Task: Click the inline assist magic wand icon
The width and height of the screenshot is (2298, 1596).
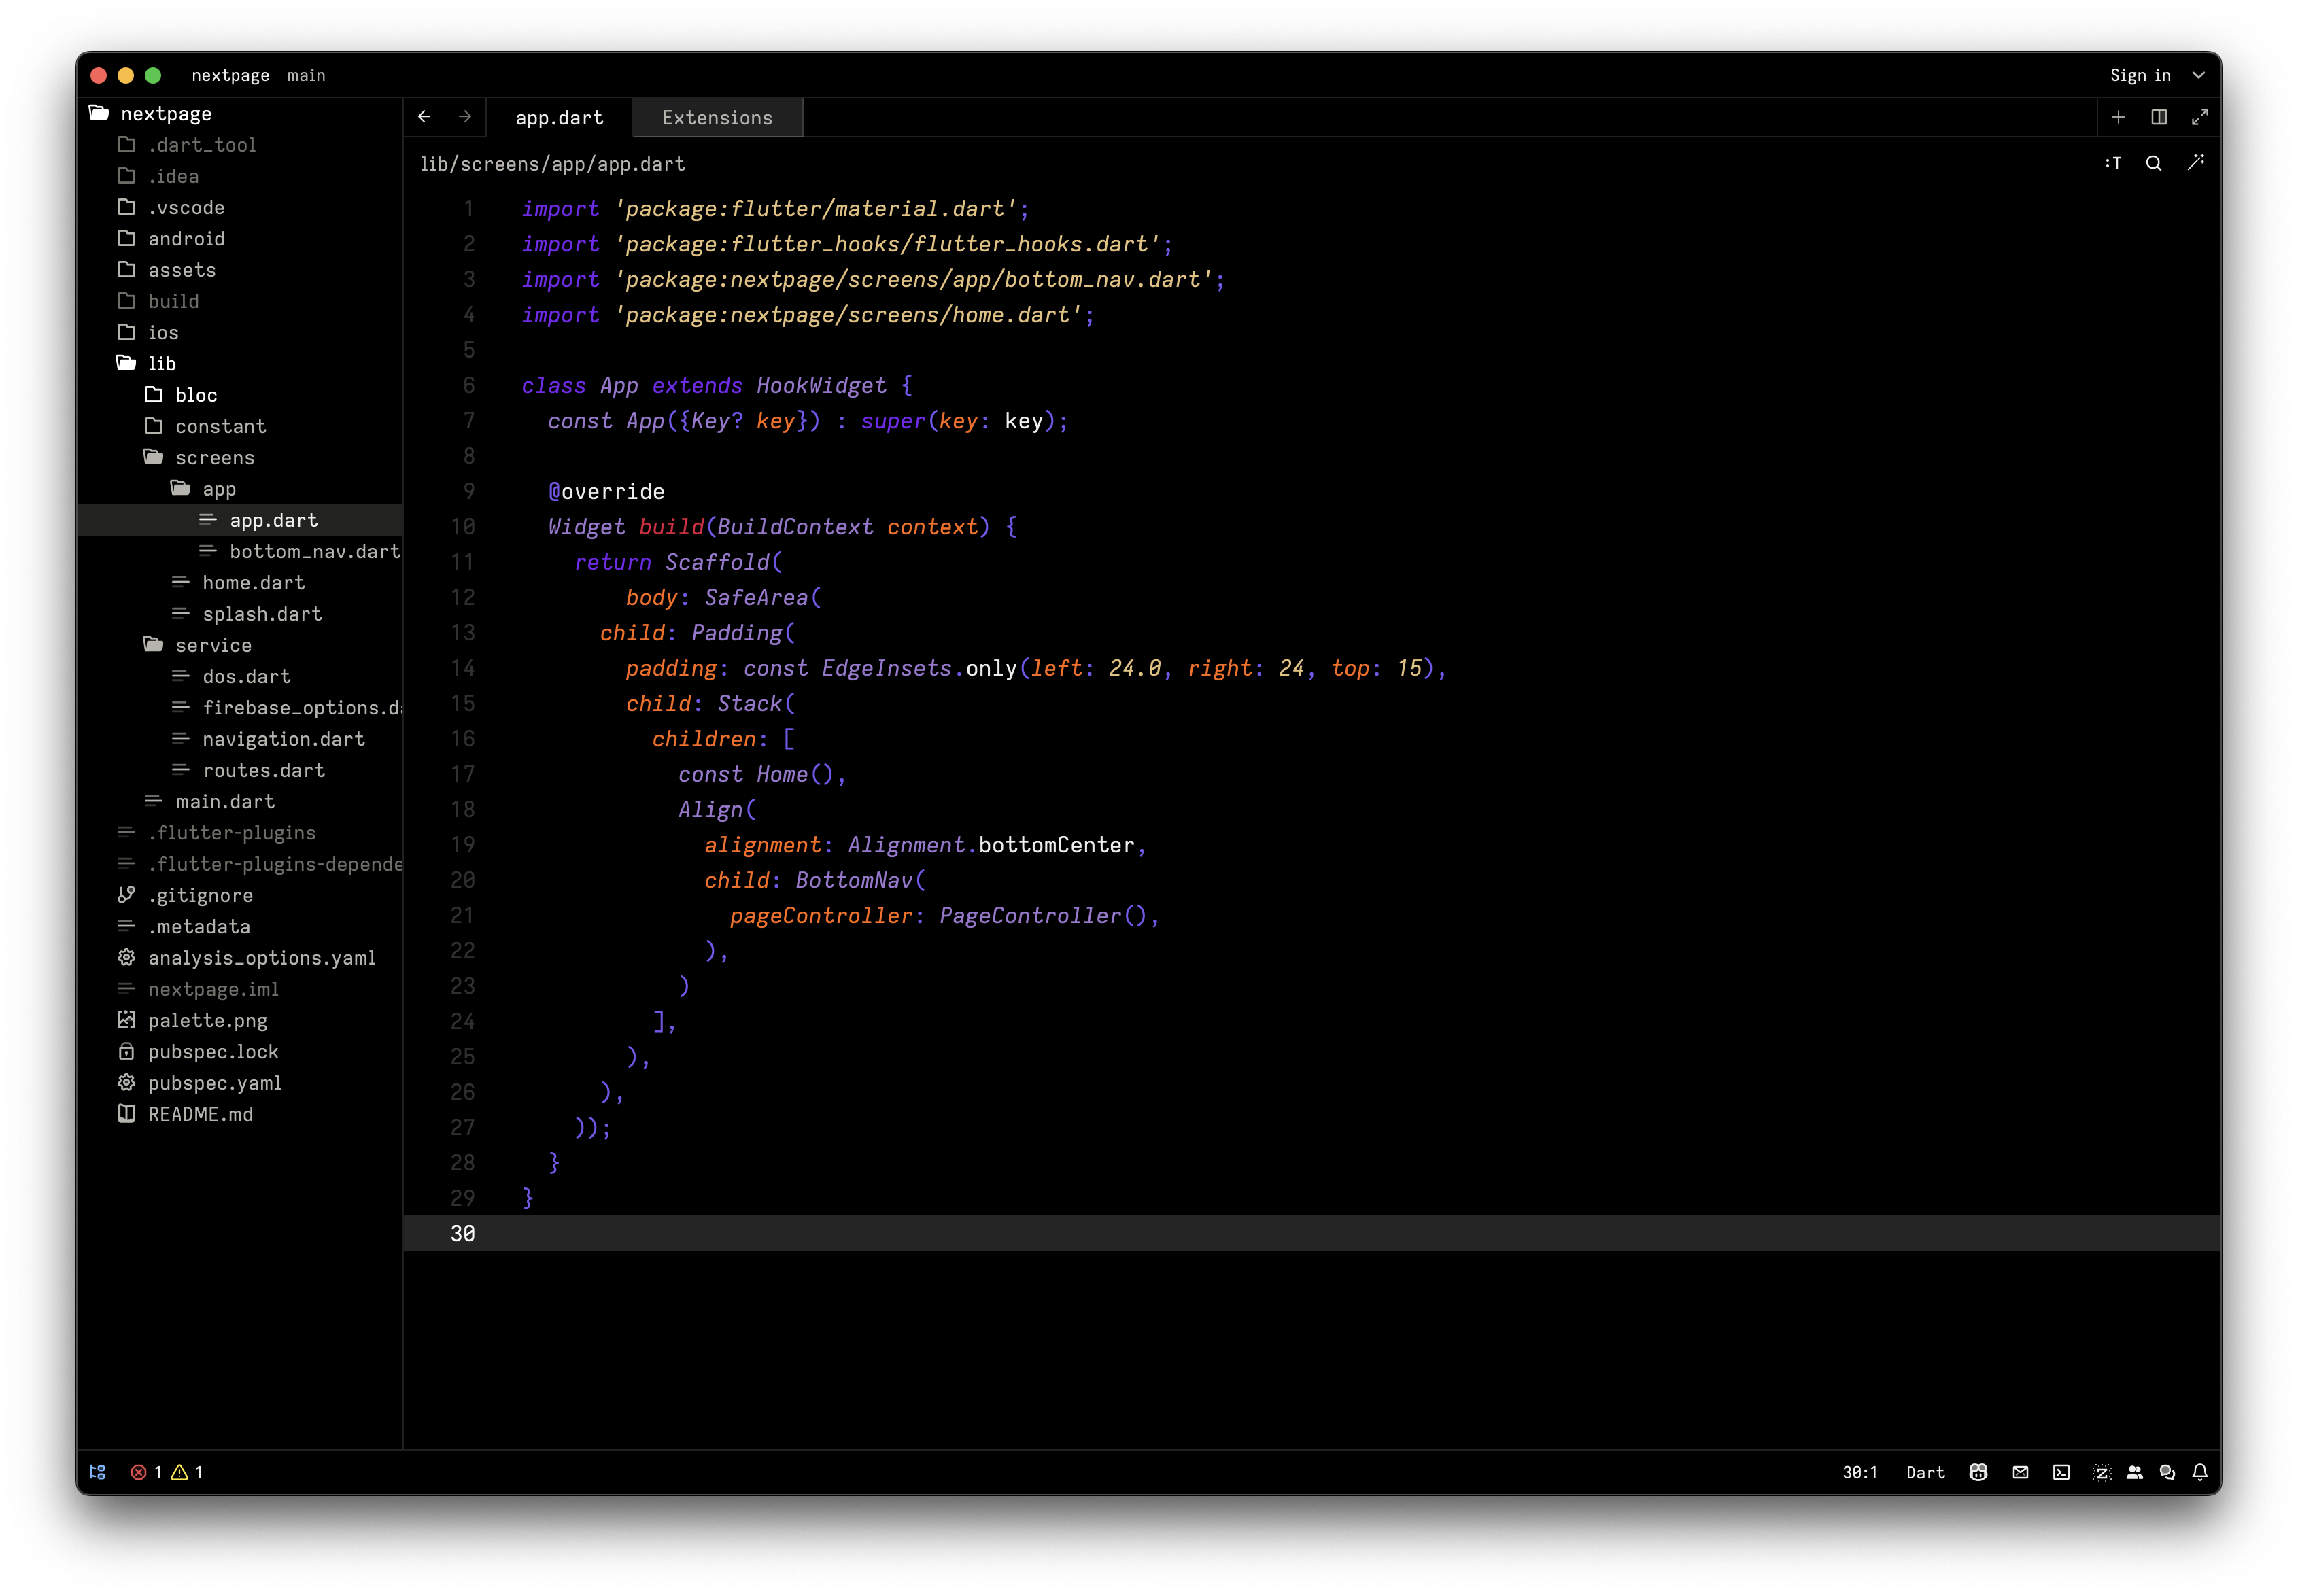Action: [2195, 163]
